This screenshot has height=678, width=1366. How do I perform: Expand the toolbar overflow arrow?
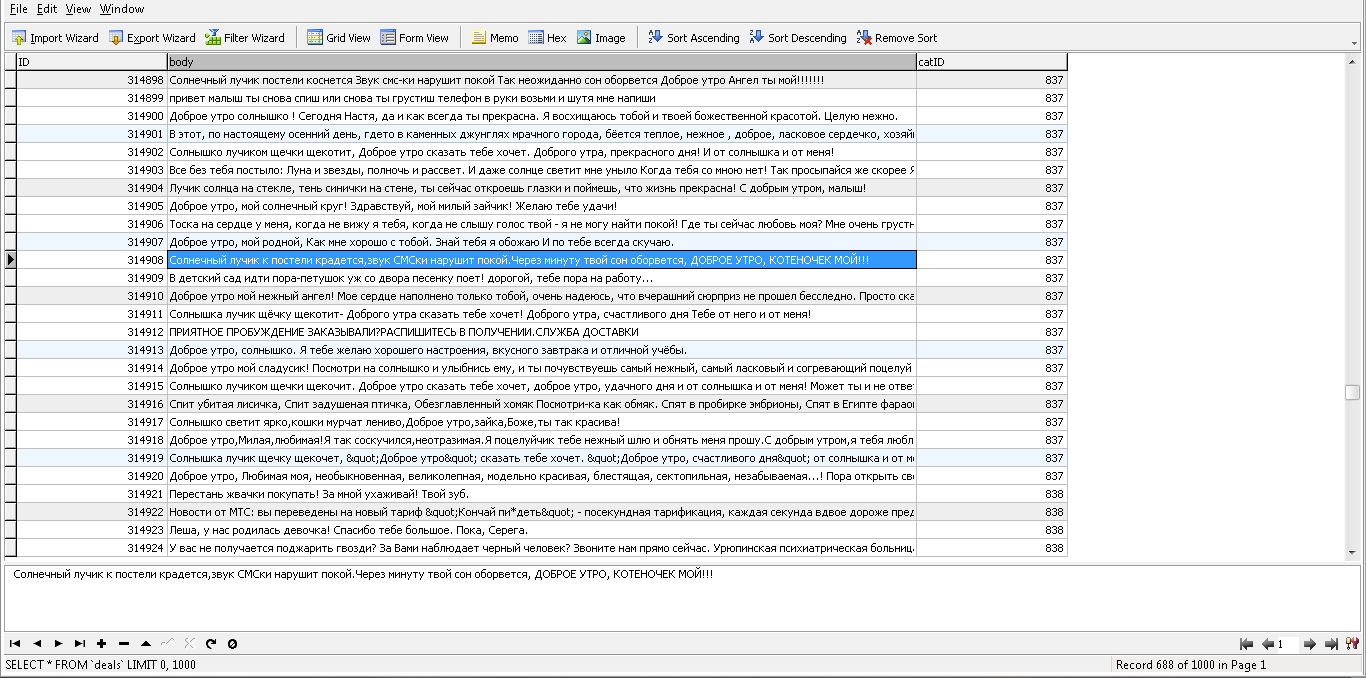tap(1355, 43)
